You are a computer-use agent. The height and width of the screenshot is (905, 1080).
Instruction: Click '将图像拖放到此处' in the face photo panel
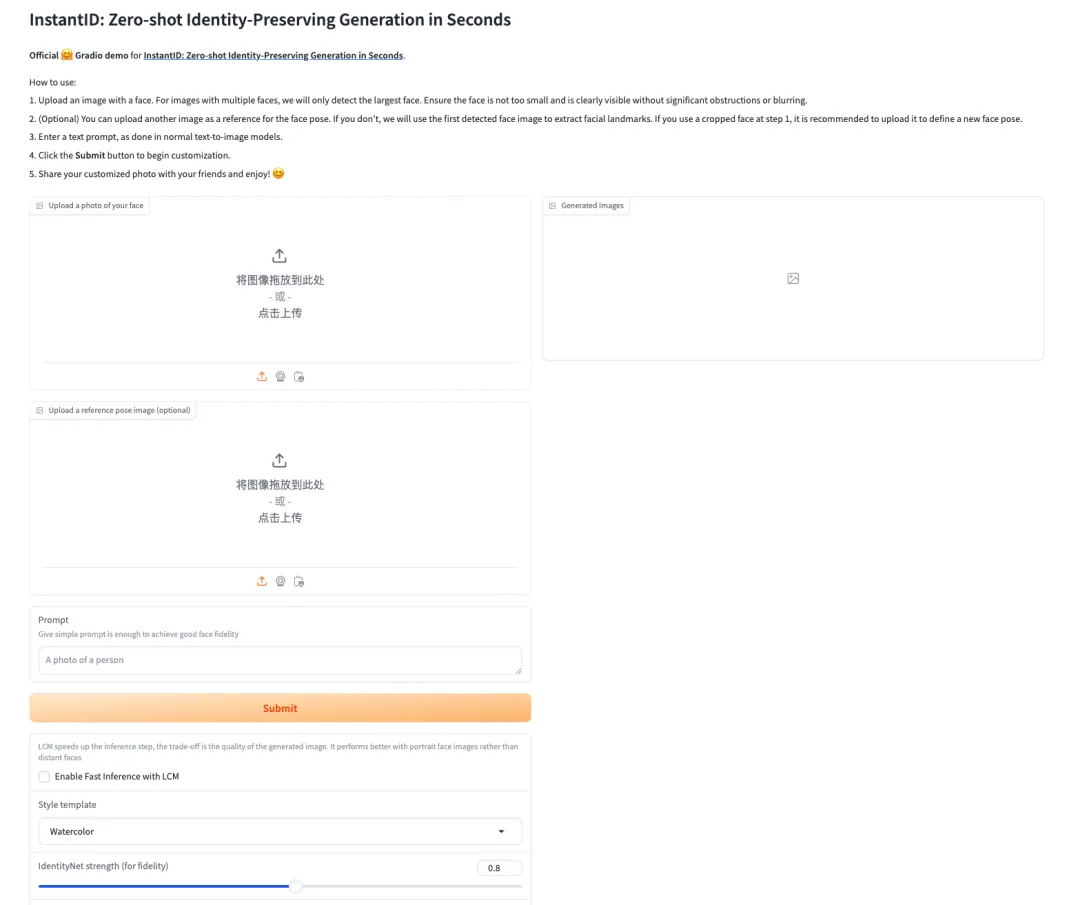[x=280, y=280]
